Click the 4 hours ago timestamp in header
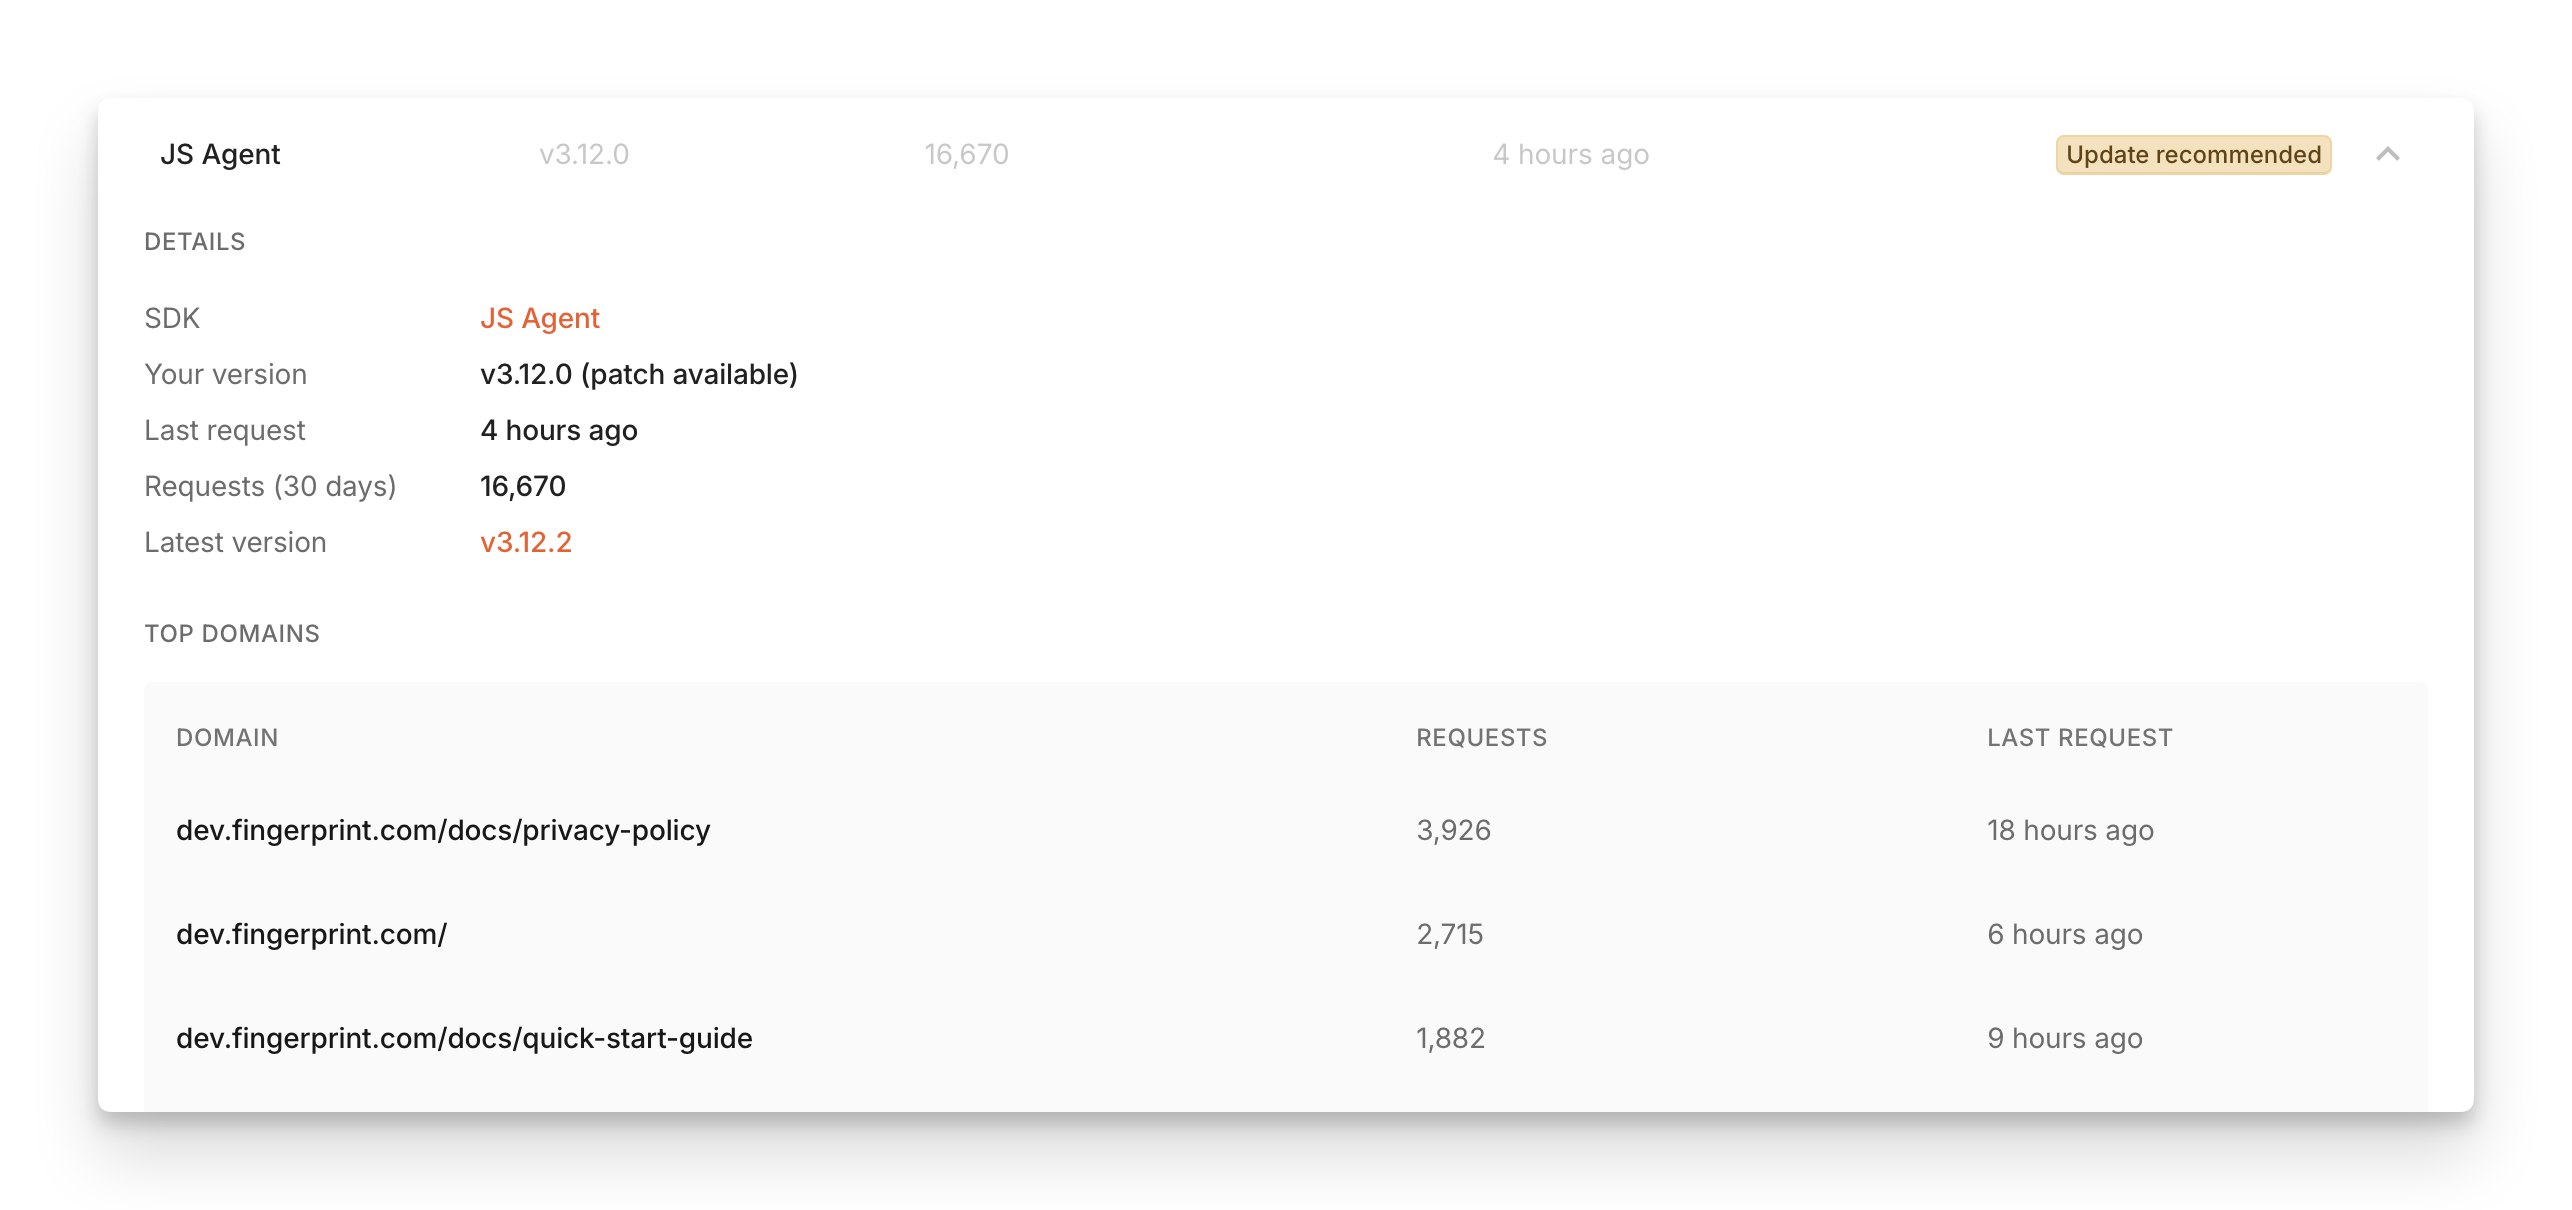This screenshot has height=1210, width=2572. point(1570,154)
